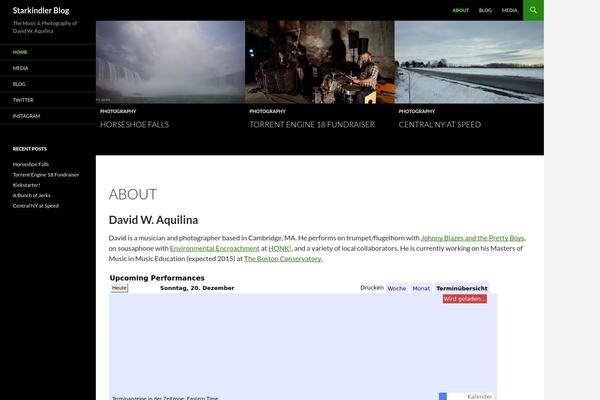Viewport: 600px width, 400px height.
Task: Open the TORRENT ENGINE 18 FUNDRAISER title
Action: pos(312,124)
